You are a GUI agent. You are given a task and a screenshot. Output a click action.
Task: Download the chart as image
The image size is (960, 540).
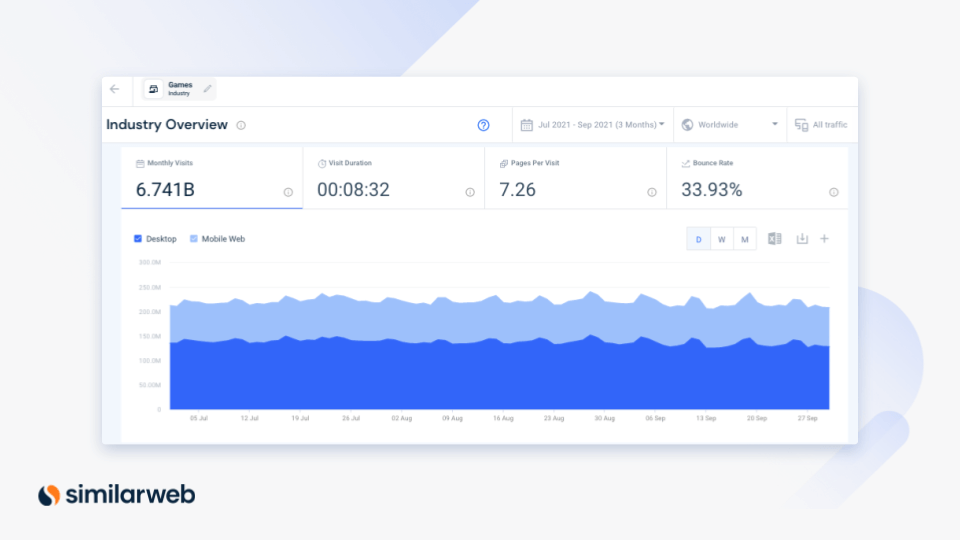click(x=802, y=239)
